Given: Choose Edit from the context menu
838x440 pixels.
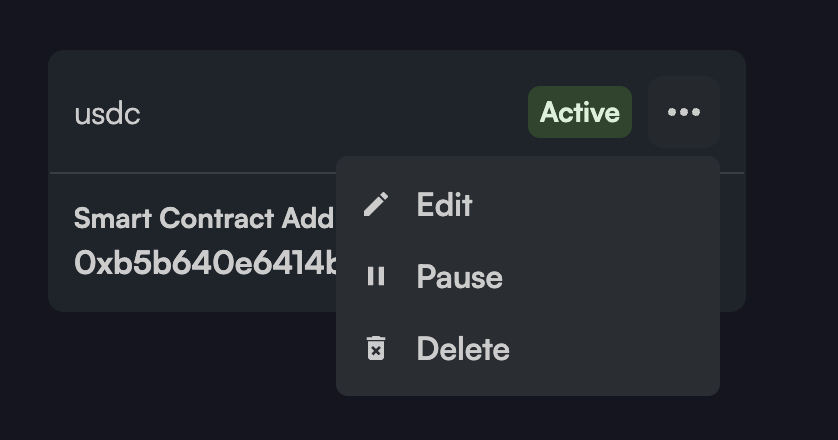Looking at the screenshot, I should coord(444,205).
